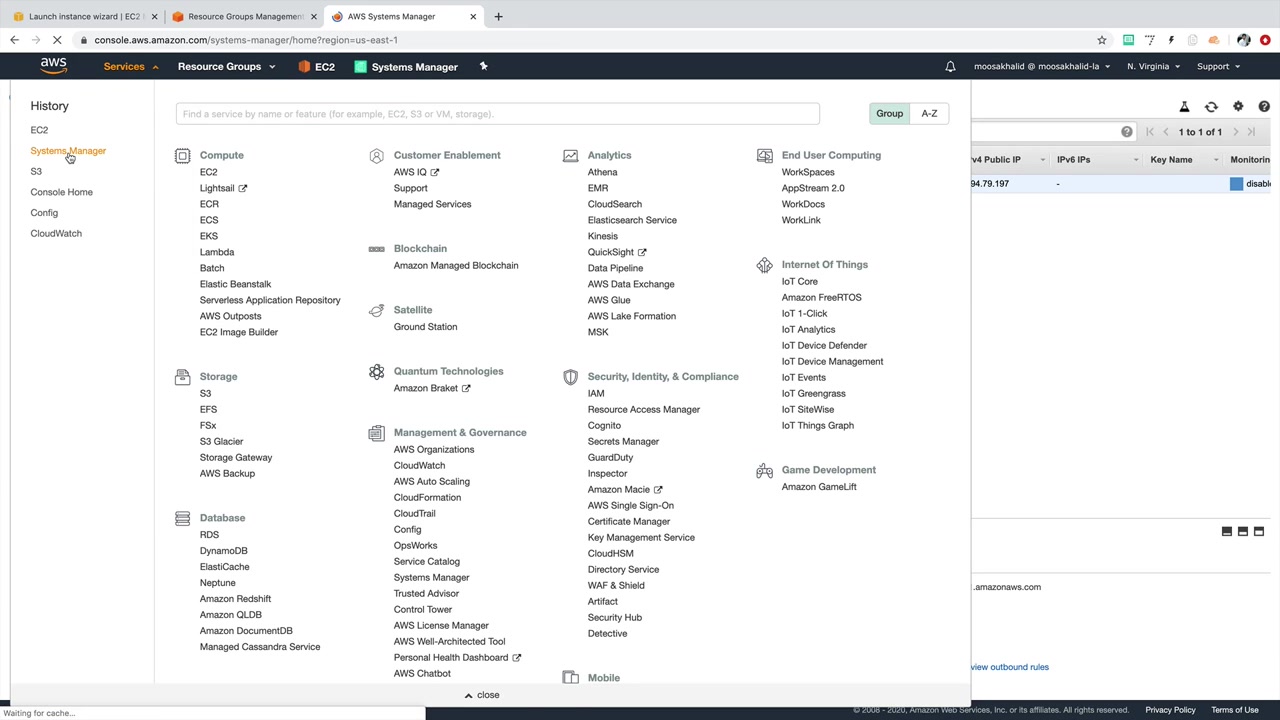Open a new browser tab

click(499, 16)
